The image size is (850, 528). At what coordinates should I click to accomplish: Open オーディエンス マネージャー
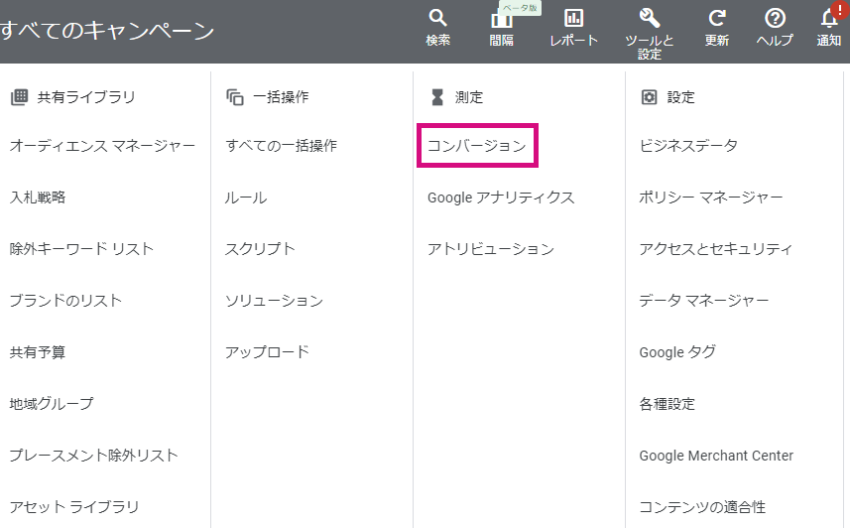tap(102, 145)
